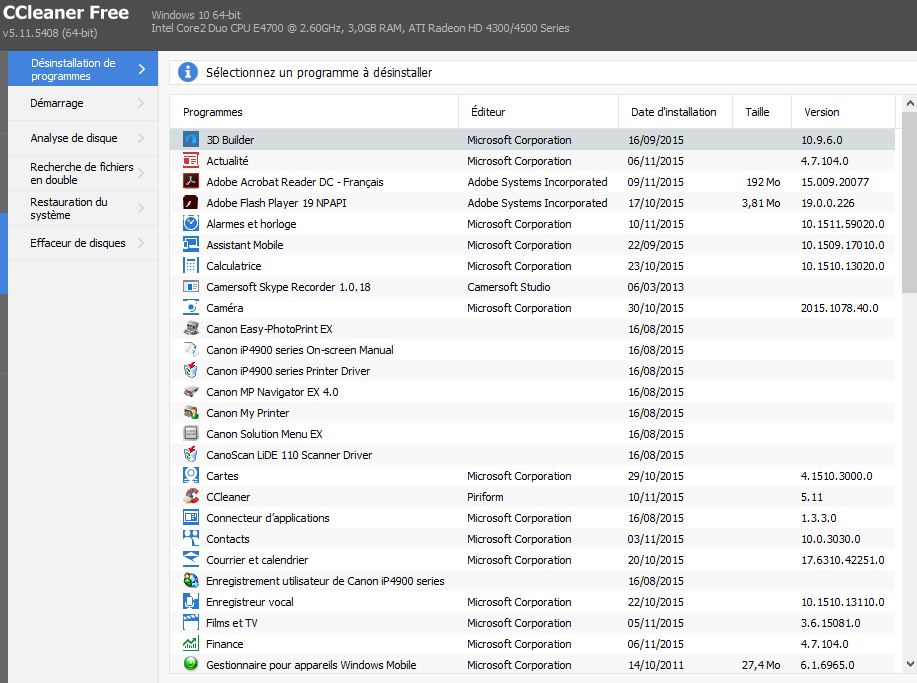Click the scrollbar up arrow

click(x=910, y=104)
